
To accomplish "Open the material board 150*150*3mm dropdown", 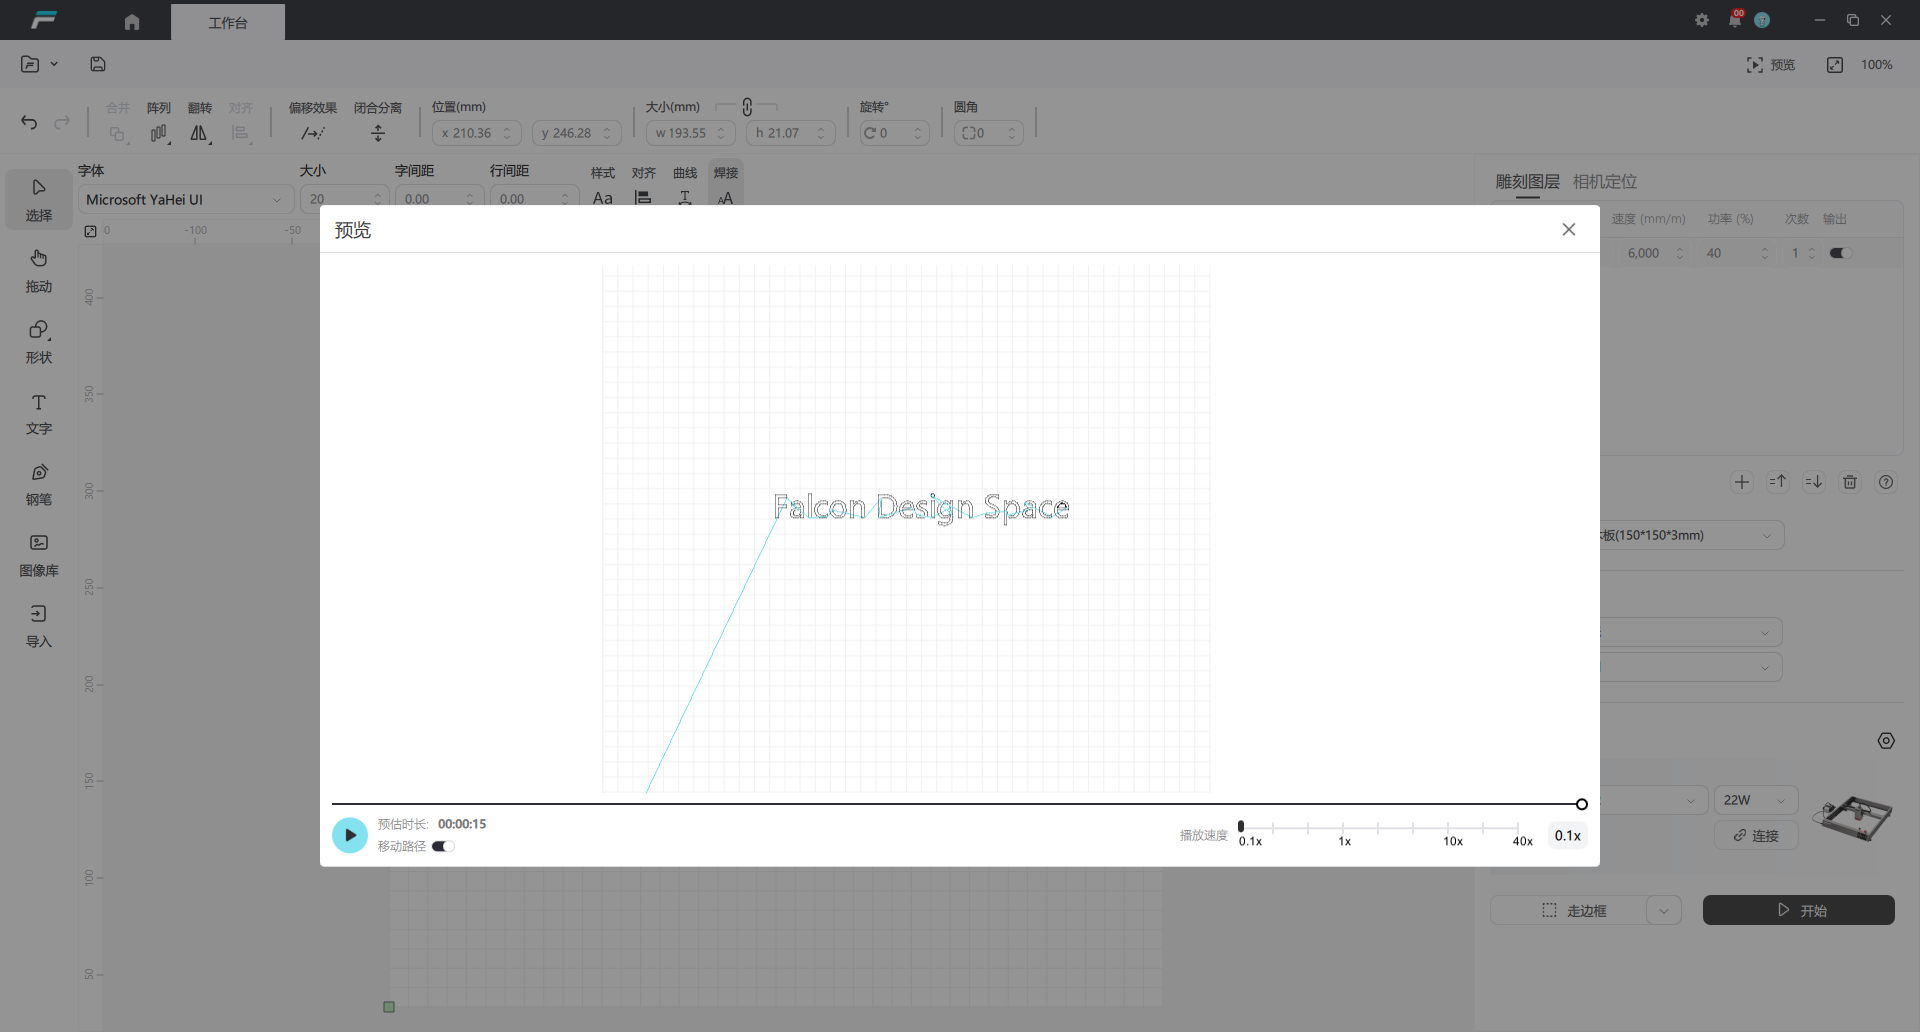I will [1690, 535].
